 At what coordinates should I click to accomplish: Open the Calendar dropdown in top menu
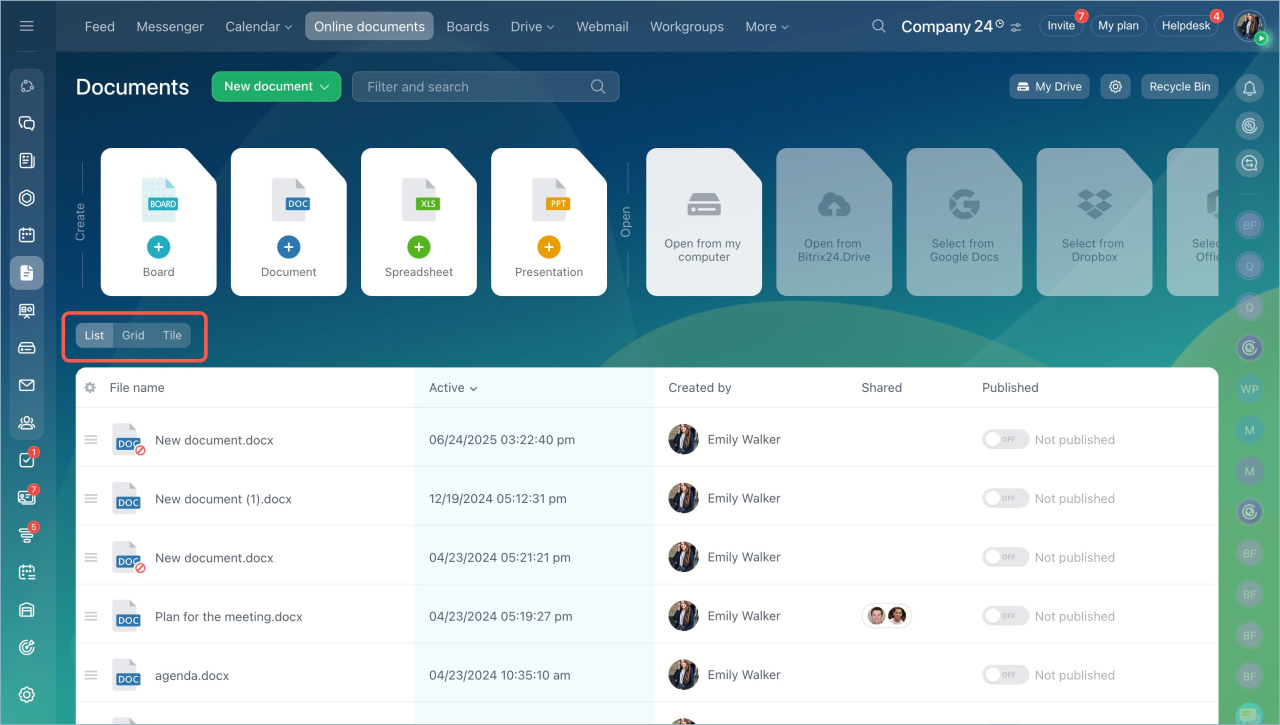tap(258, 27)
